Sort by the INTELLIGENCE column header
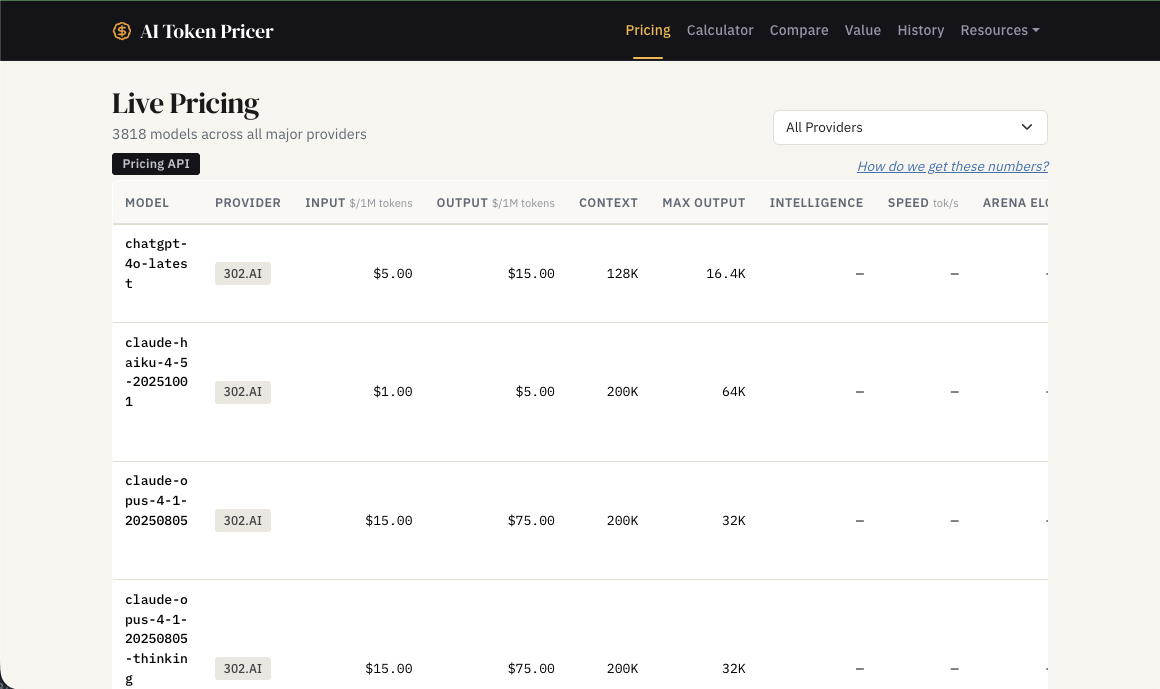 tap(816, 203)
